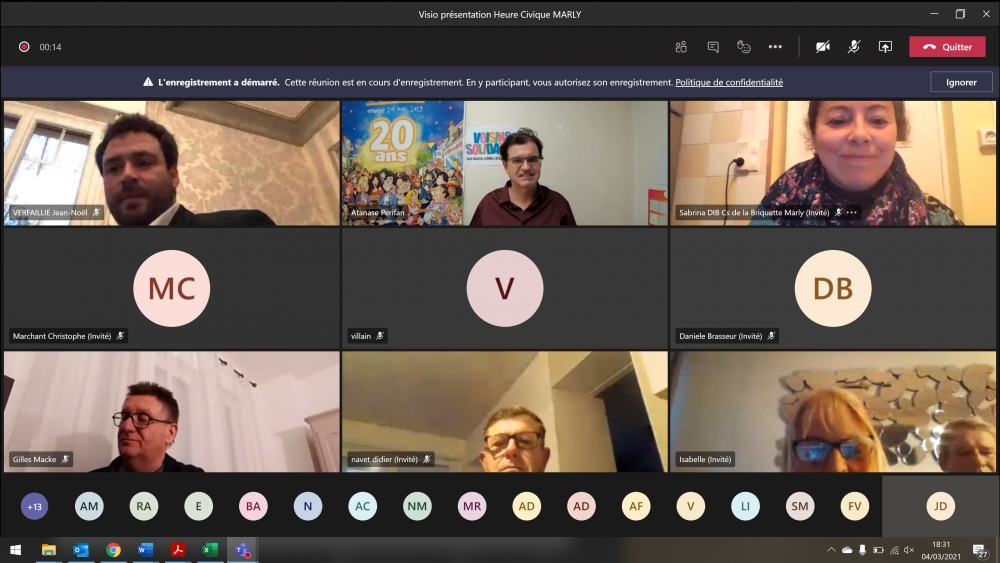Screen dimensions: 1000x563
Task: Open the More actions ellipsis menu
Action: tap(775, 47)
